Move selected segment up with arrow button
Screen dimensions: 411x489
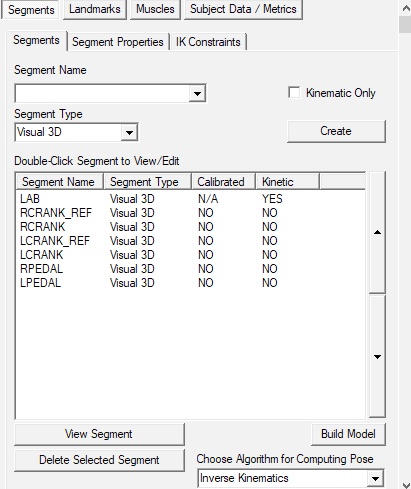click(377, 232)
